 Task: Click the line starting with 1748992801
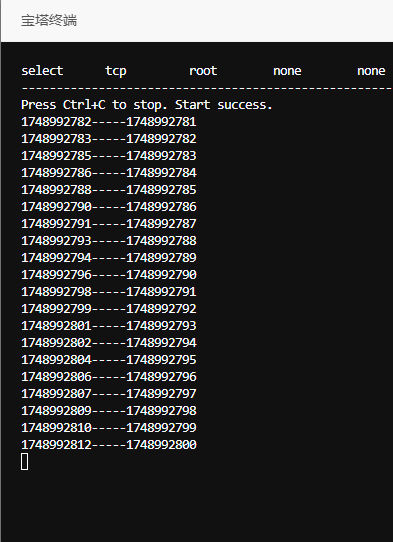(x=109, y=326)
